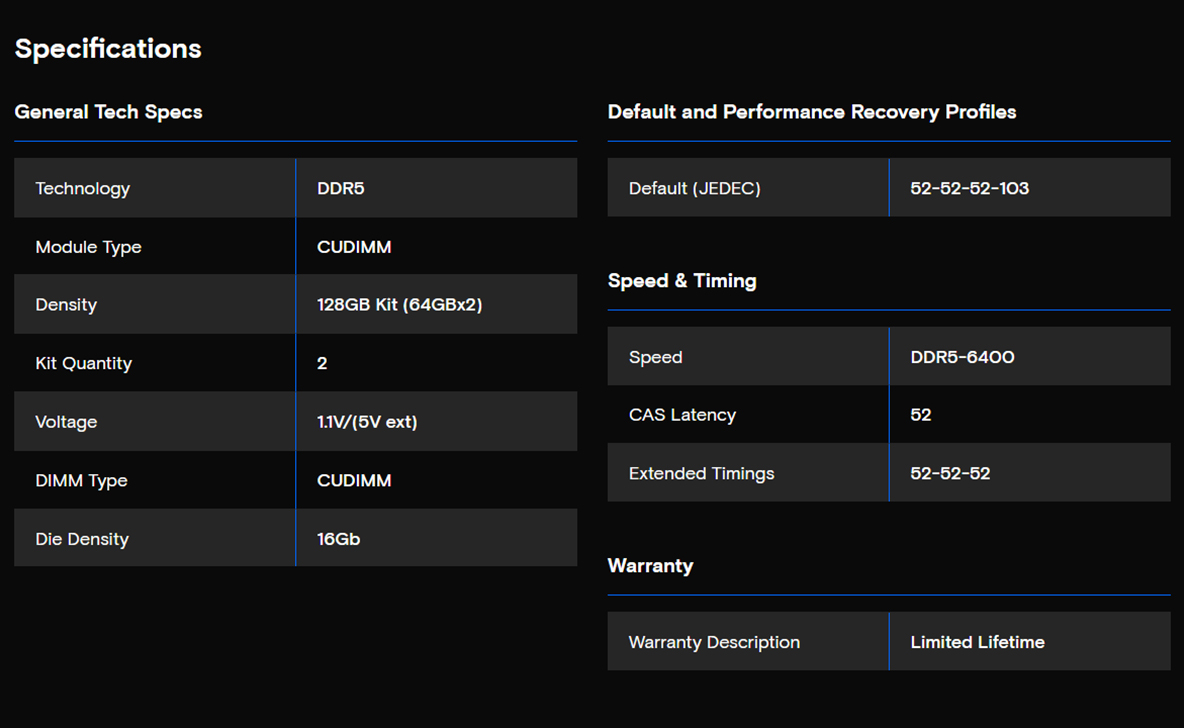Select the Speed & Timing section heading
1184x728 pixels.
coord(682,281)
